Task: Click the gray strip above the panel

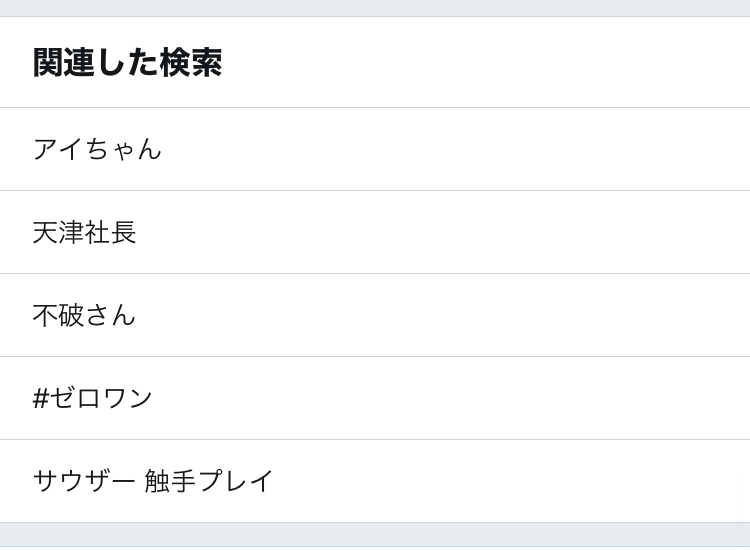Action: (x=375, y=8)
